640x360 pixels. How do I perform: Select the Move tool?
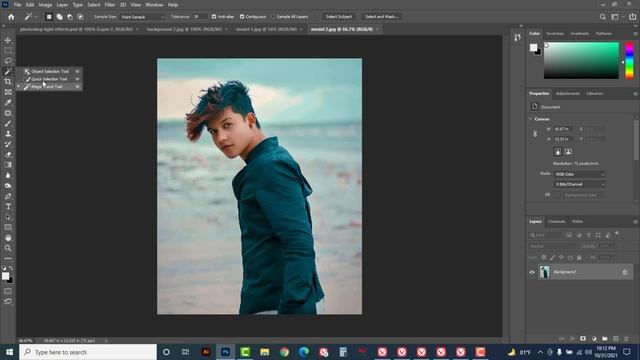click(x=8, y=40)
